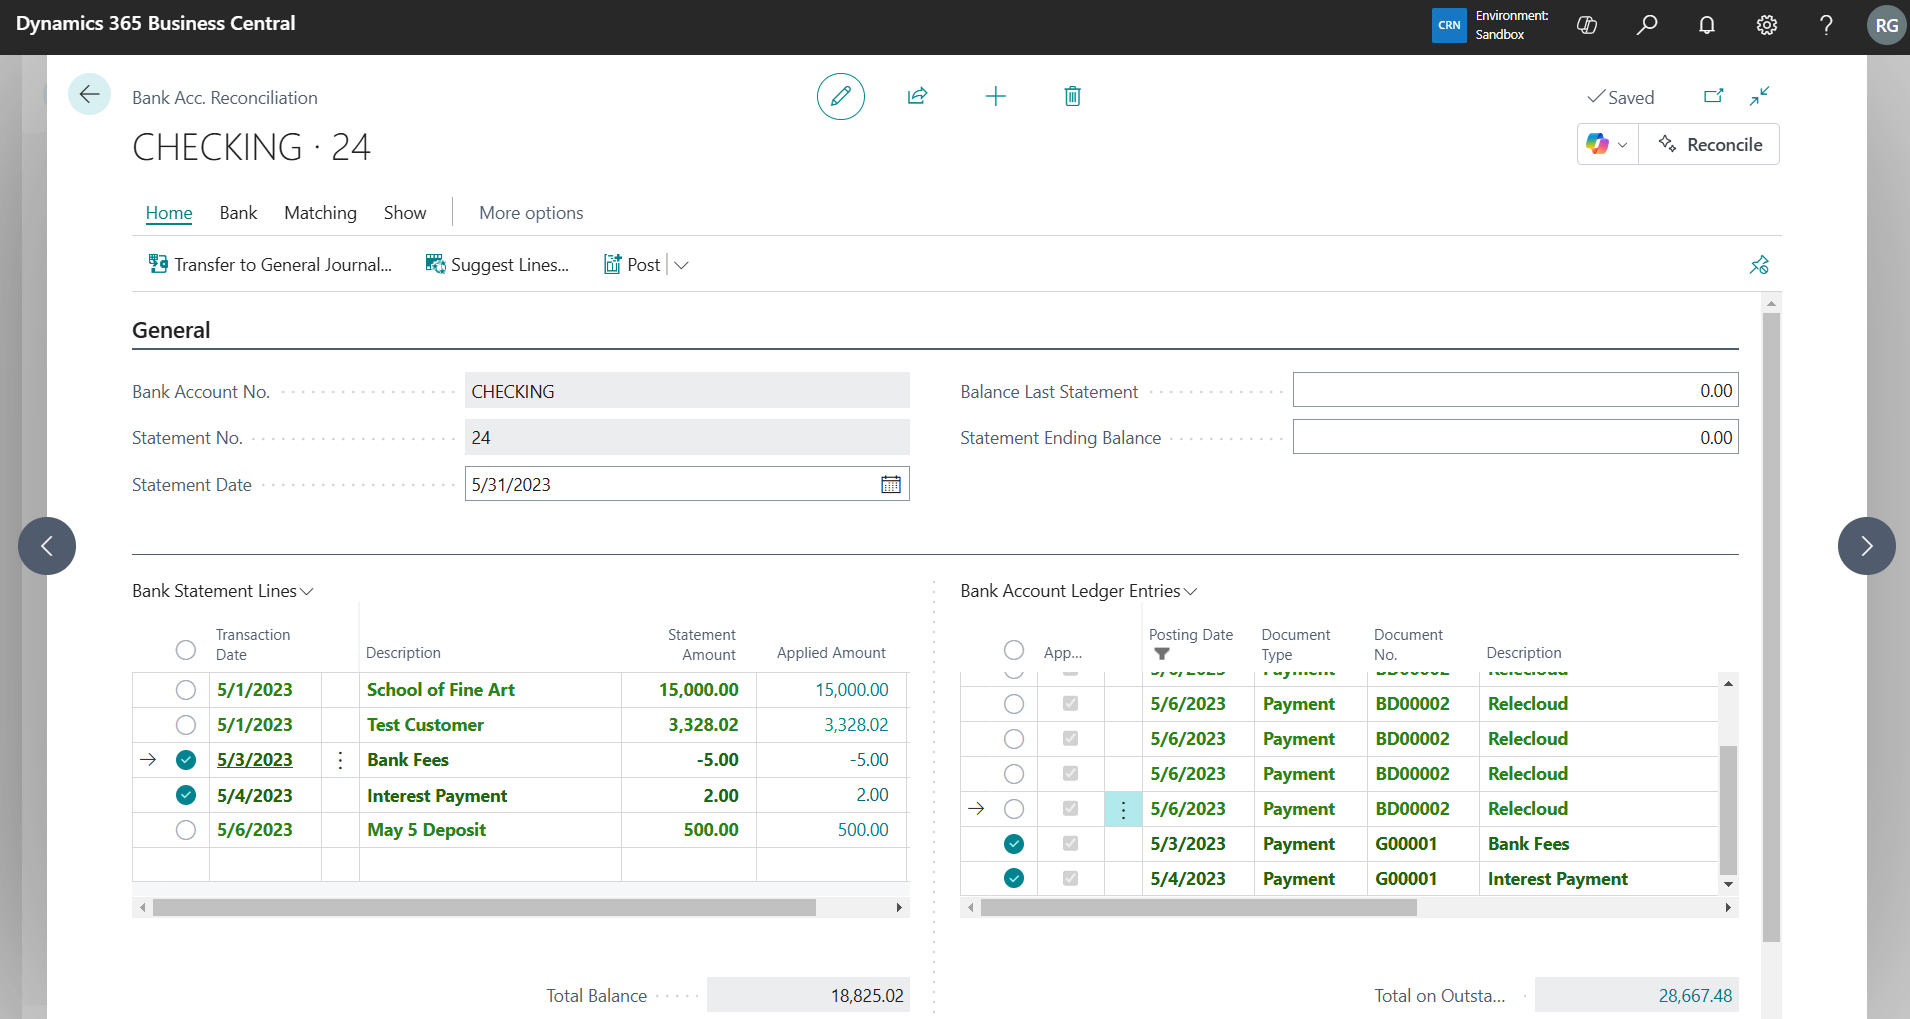Image resolution: width=1910 pixels, height=1019 pixels.
Task: Deselect the Bank Fees ledger entry
Action: 1014,844
